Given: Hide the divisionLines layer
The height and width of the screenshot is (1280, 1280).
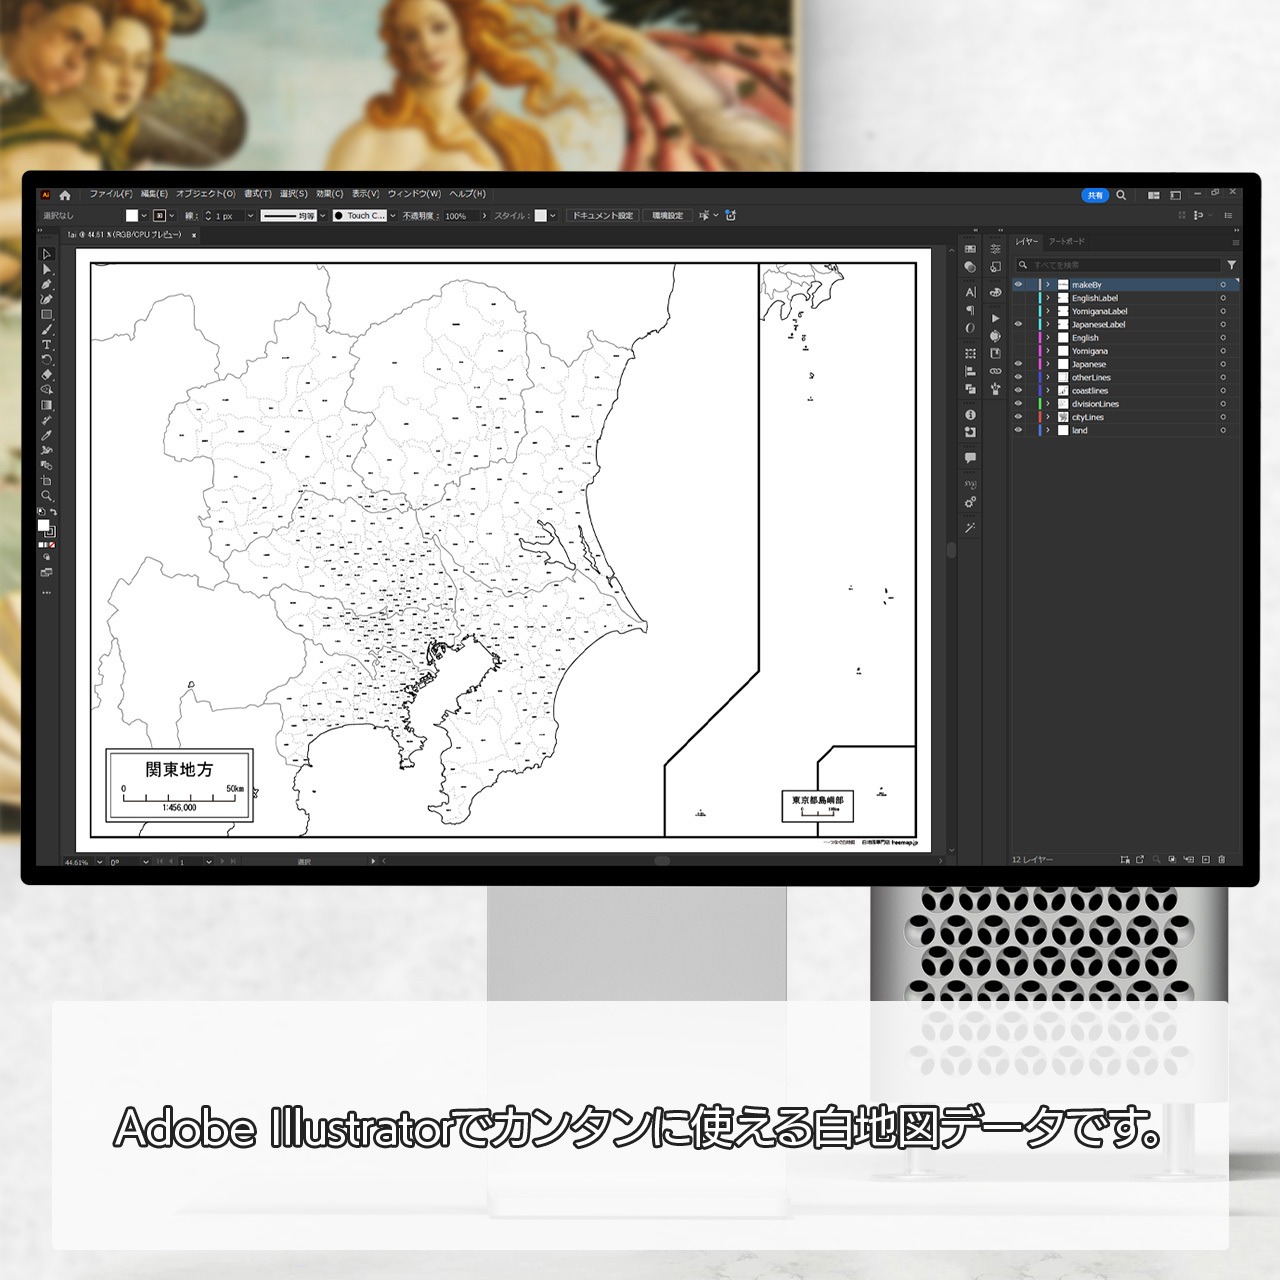Looking at the screenshot, I should [1018, 404].
